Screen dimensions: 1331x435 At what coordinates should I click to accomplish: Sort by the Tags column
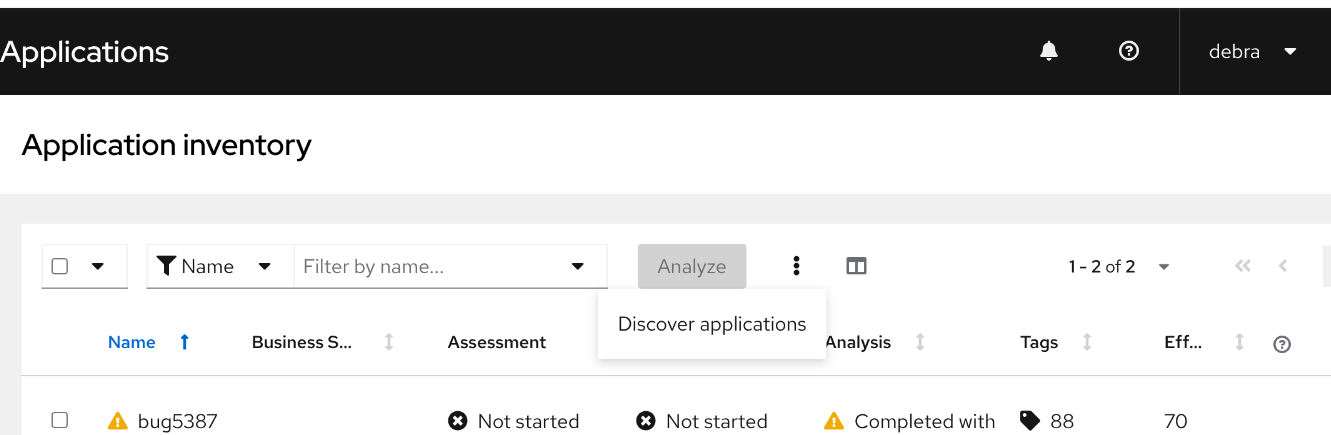click(1039, 342)
